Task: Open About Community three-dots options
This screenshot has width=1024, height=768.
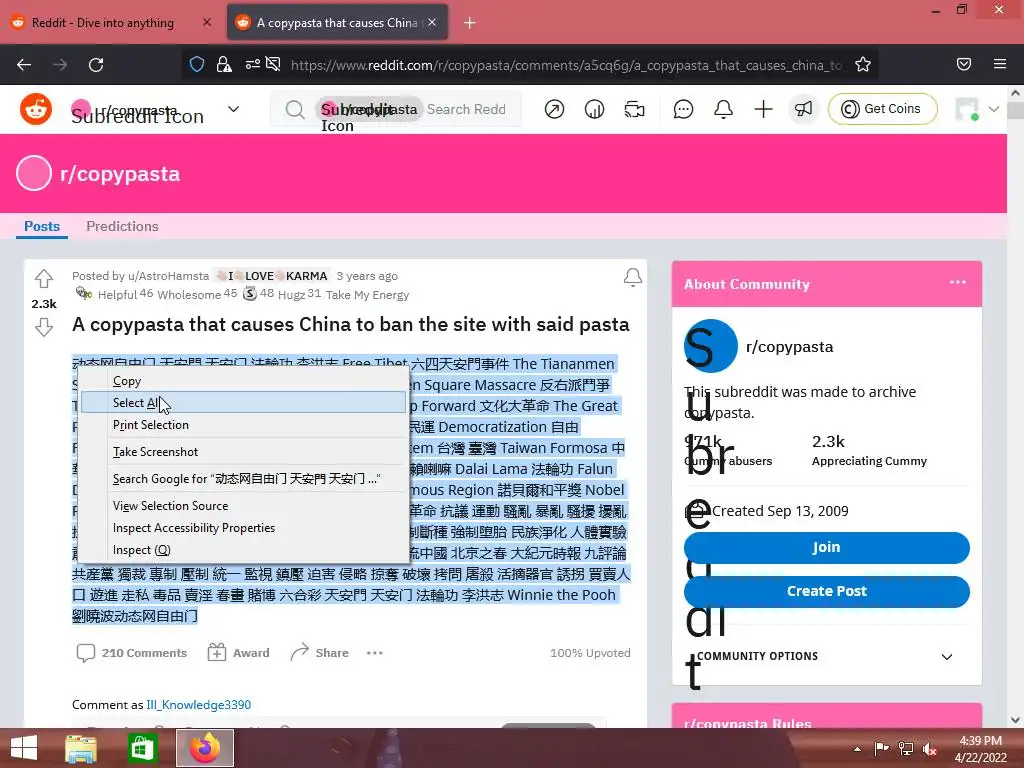Action: point(957,282)
